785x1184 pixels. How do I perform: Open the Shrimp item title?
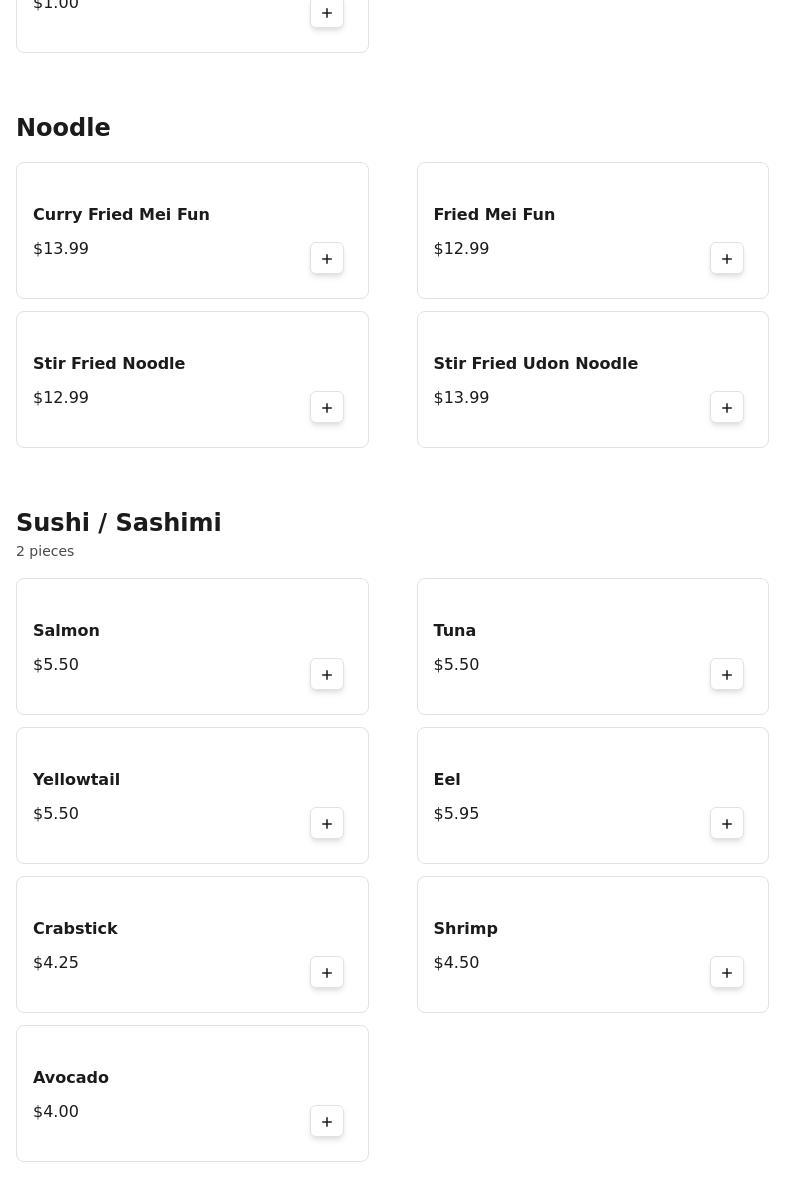465,929
